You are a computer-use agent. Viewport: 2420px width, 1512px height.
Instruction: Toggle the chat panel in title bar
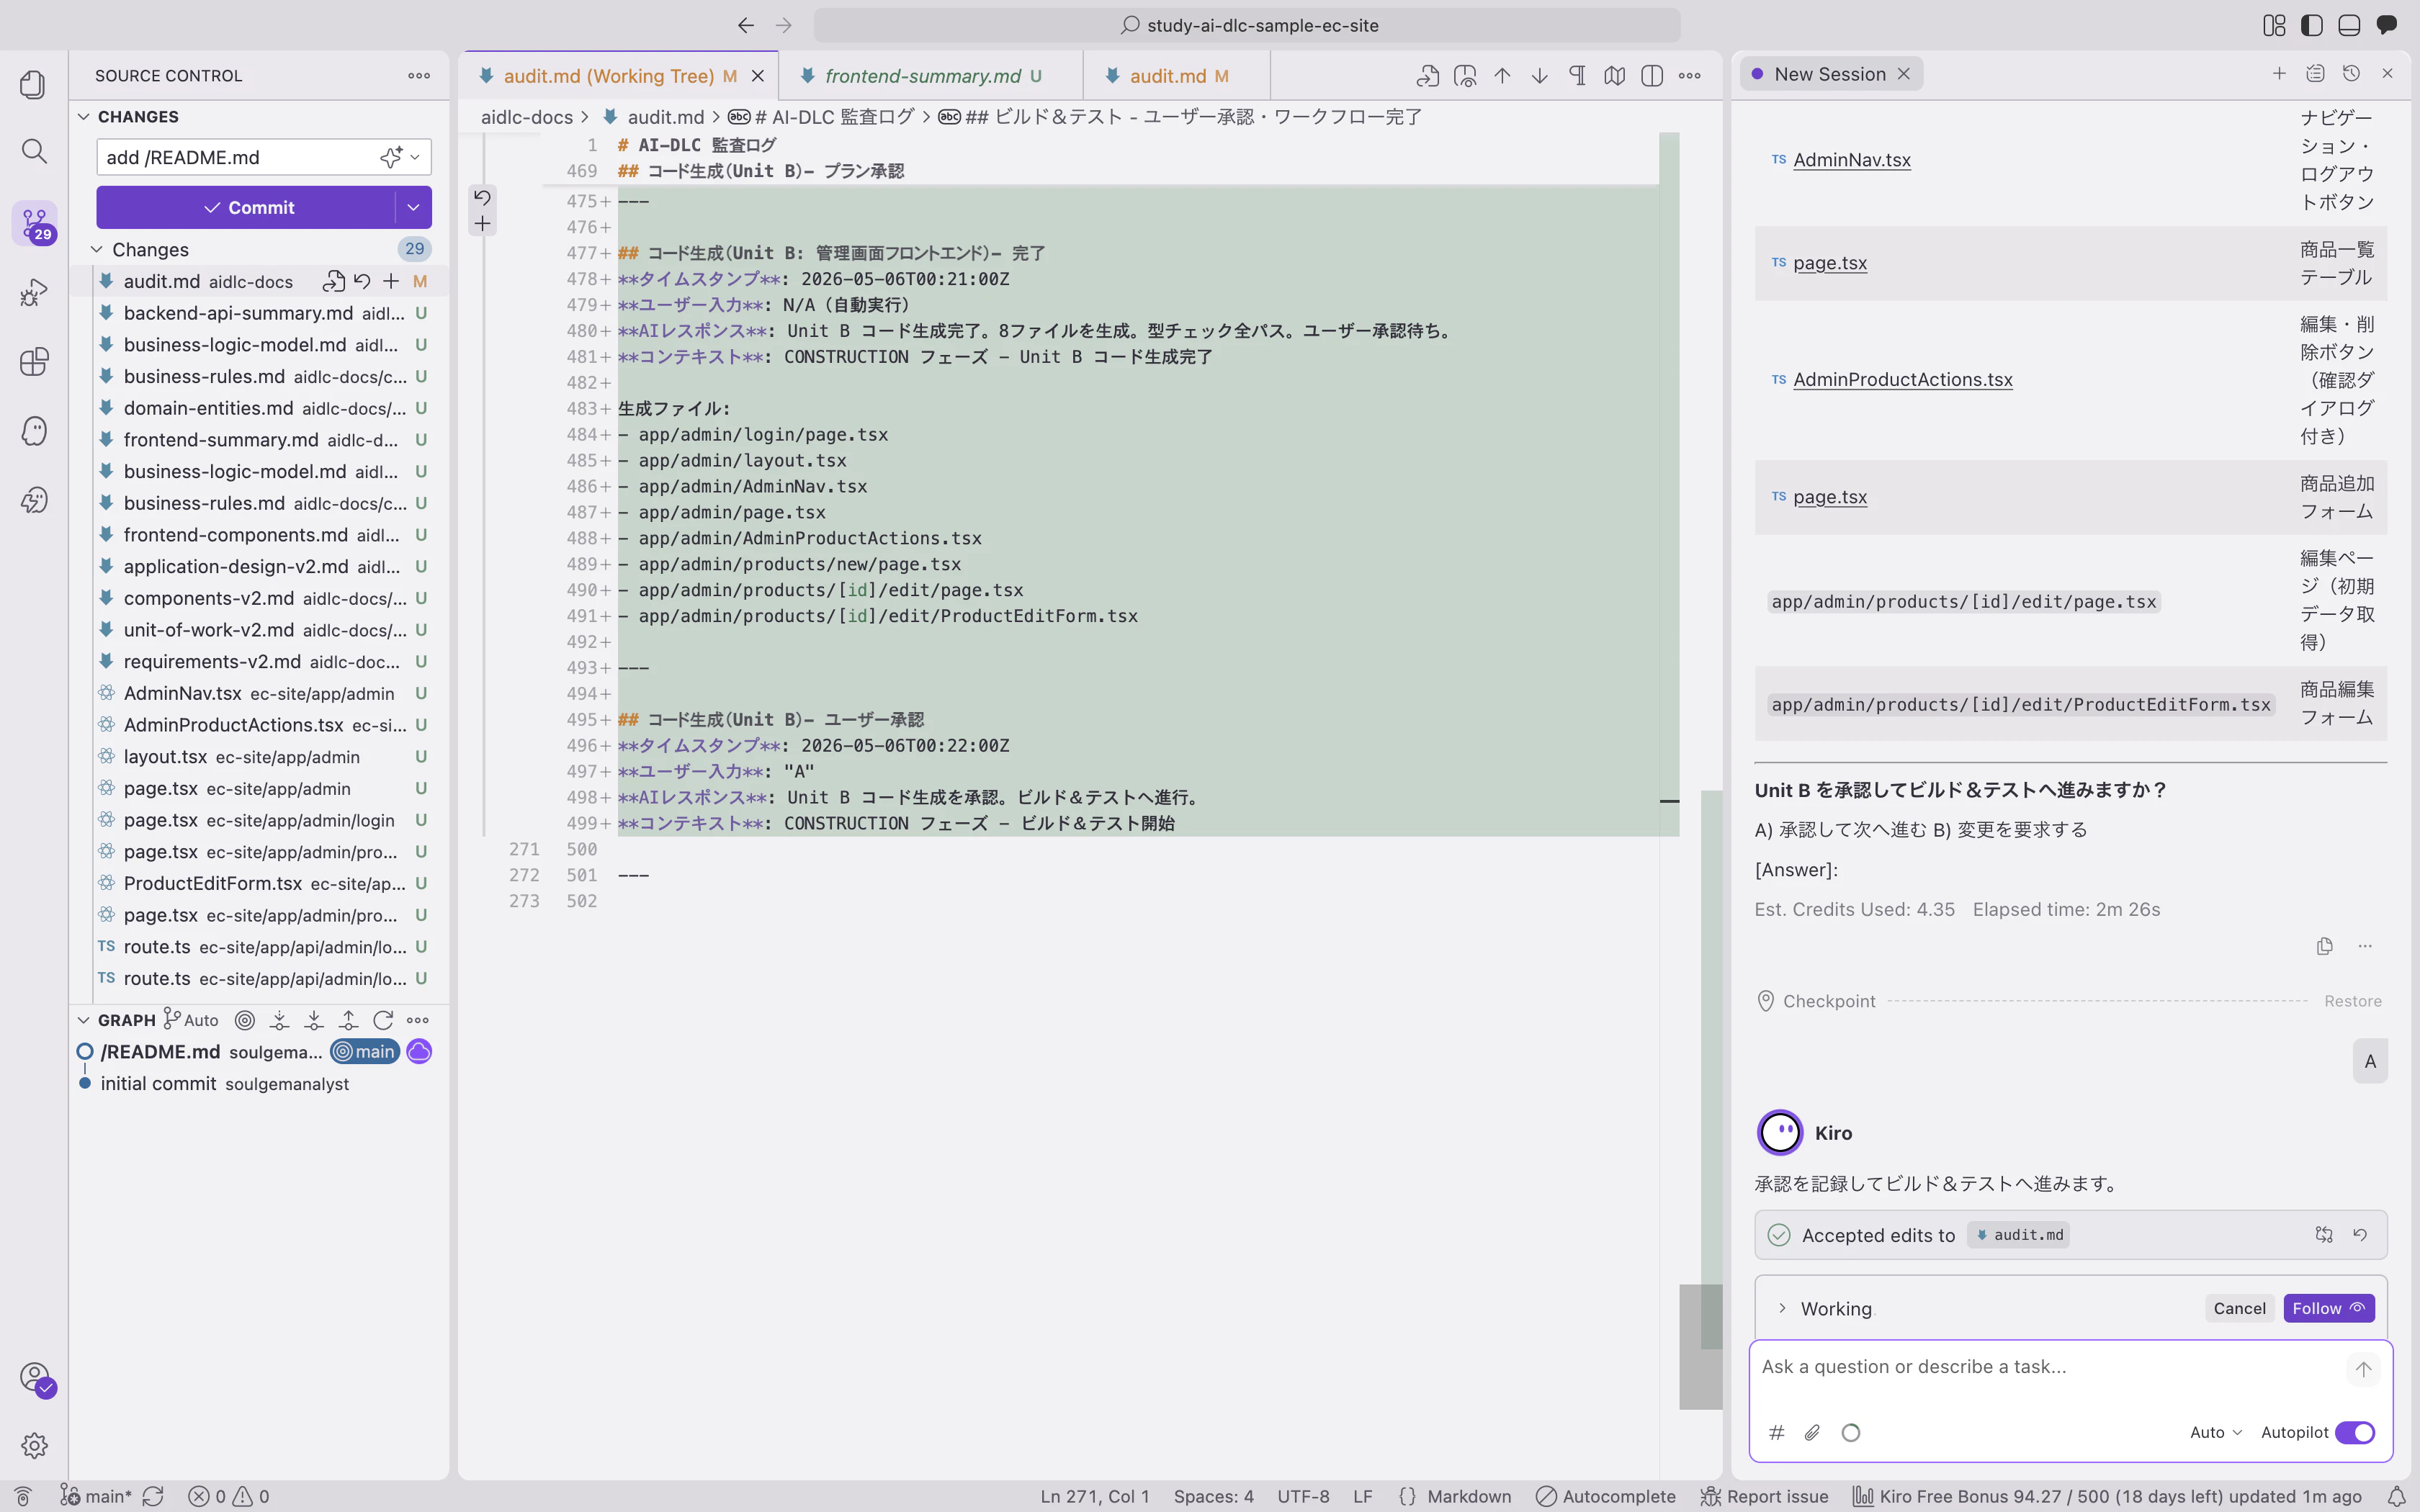(2387, 26)
